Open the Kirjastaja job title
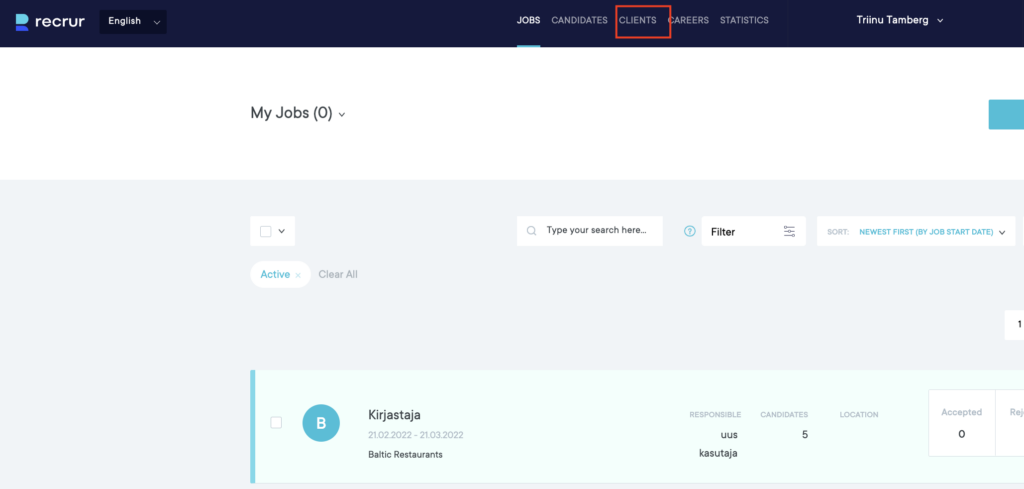 tap(394, 415)
